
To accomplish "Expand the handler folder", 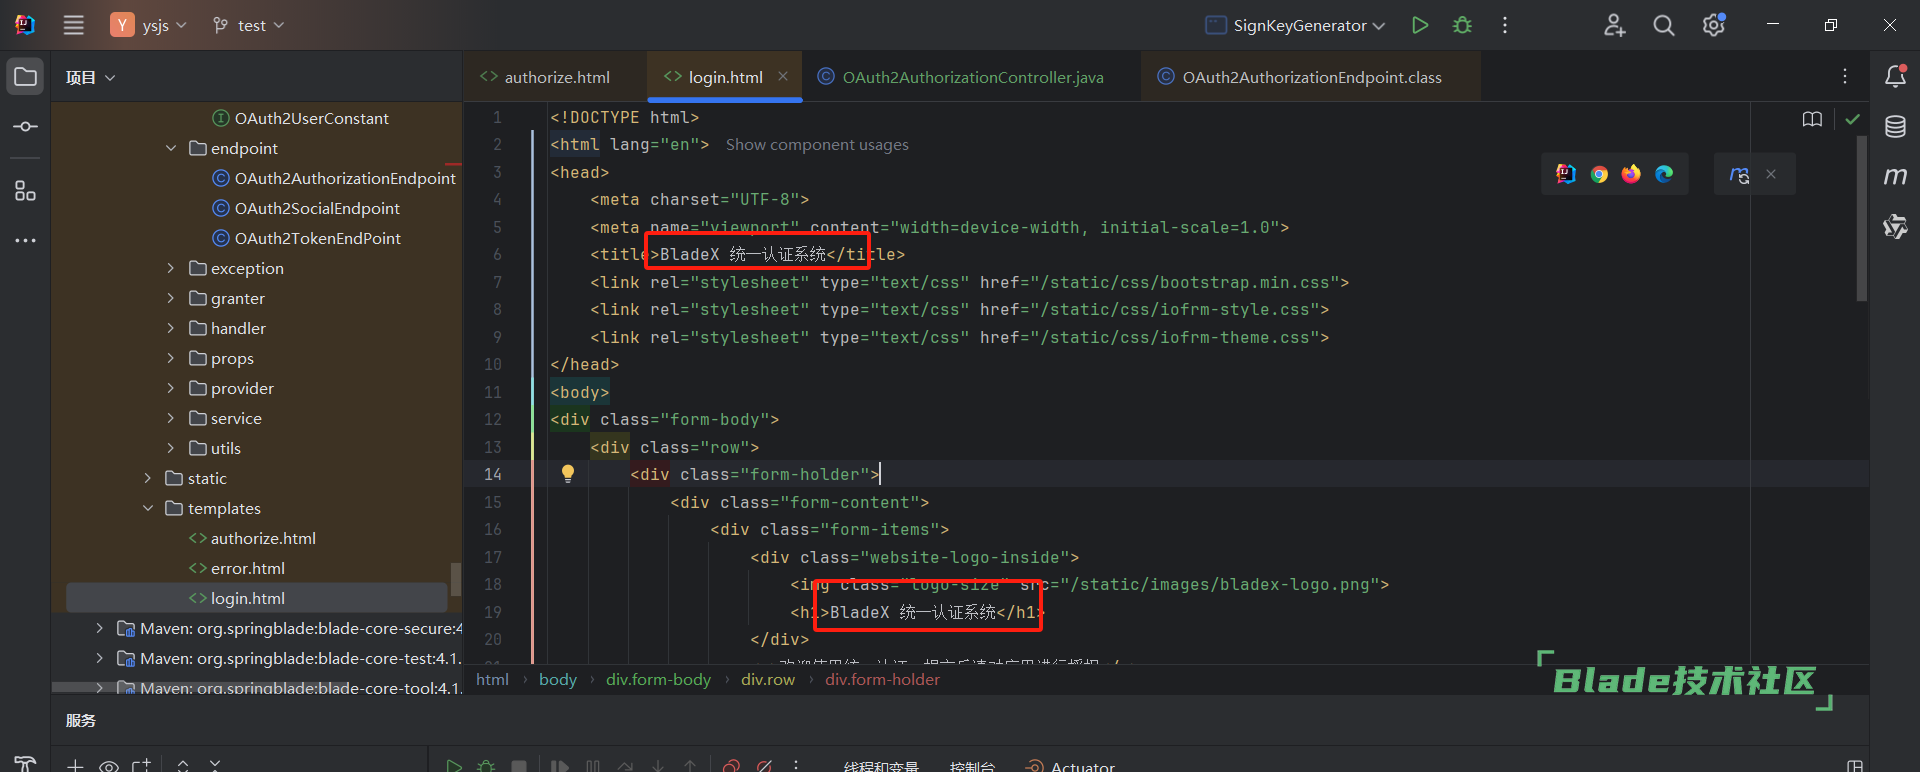I will pyautogui.click(x=171, y=328).
